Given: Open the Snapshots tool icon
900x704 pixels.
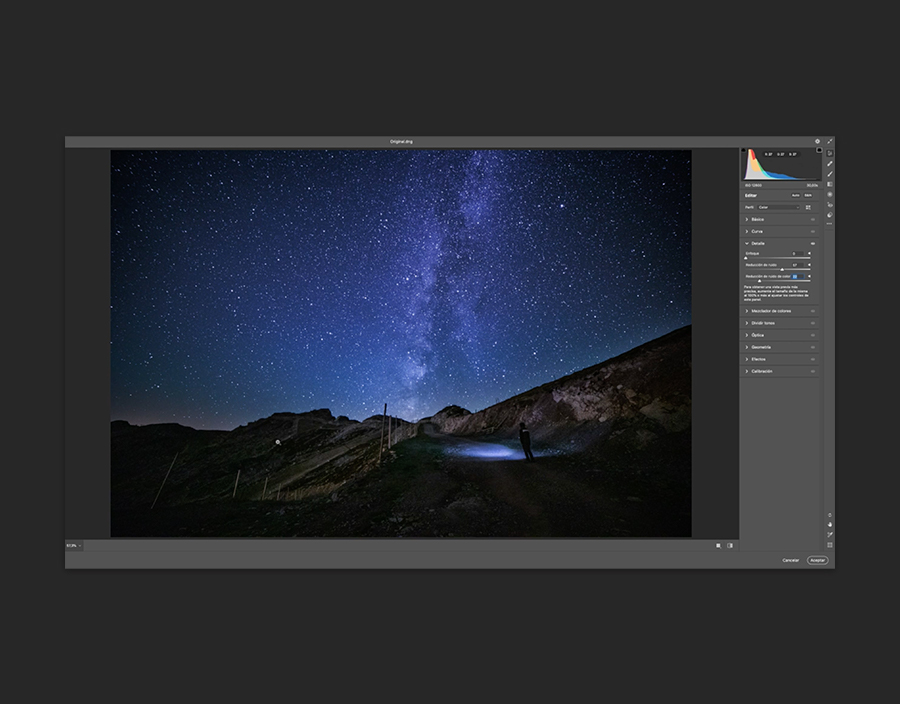Looking at the screenshot, I should point(830,215).
